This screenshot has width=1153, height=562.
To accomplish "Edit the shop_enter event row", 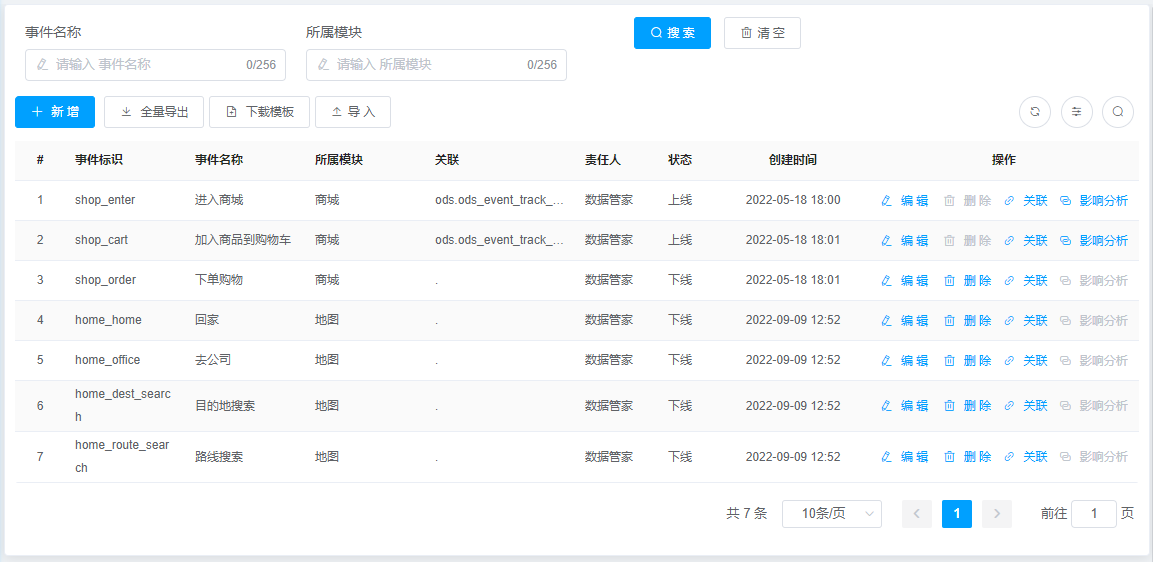I will point(904,201).
